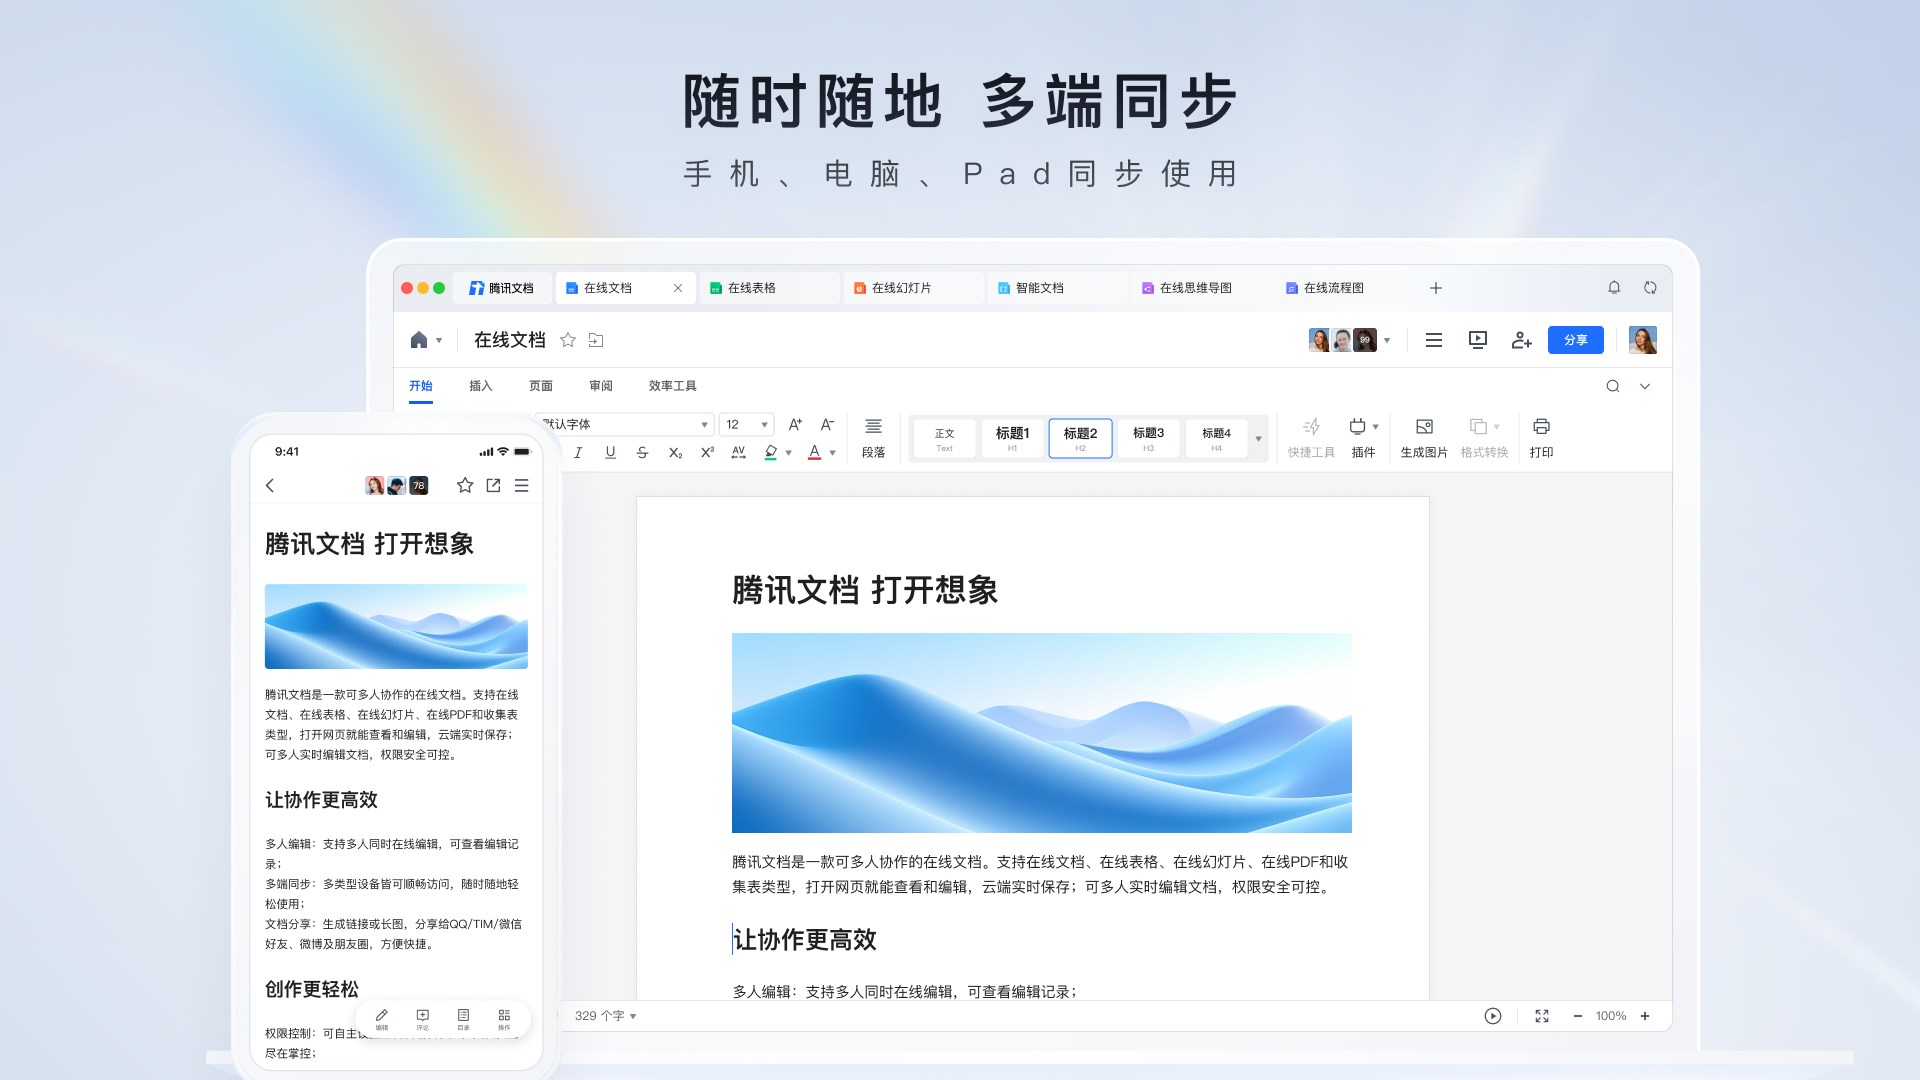Open the 在线表格 tab

[770, 287]
